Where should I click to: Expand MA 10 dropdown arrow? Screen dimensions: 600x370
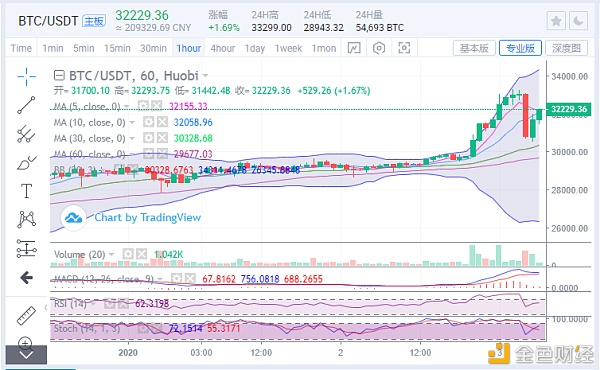point(132,122)
